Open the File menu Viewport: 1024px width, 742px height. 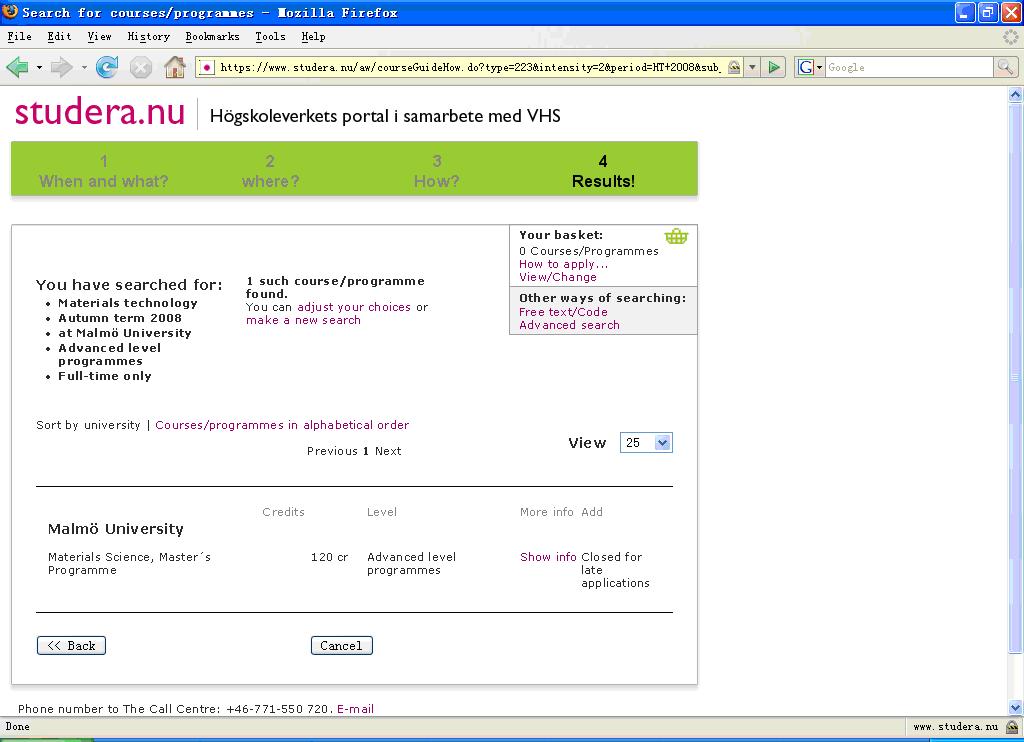[x=20, y=37]
